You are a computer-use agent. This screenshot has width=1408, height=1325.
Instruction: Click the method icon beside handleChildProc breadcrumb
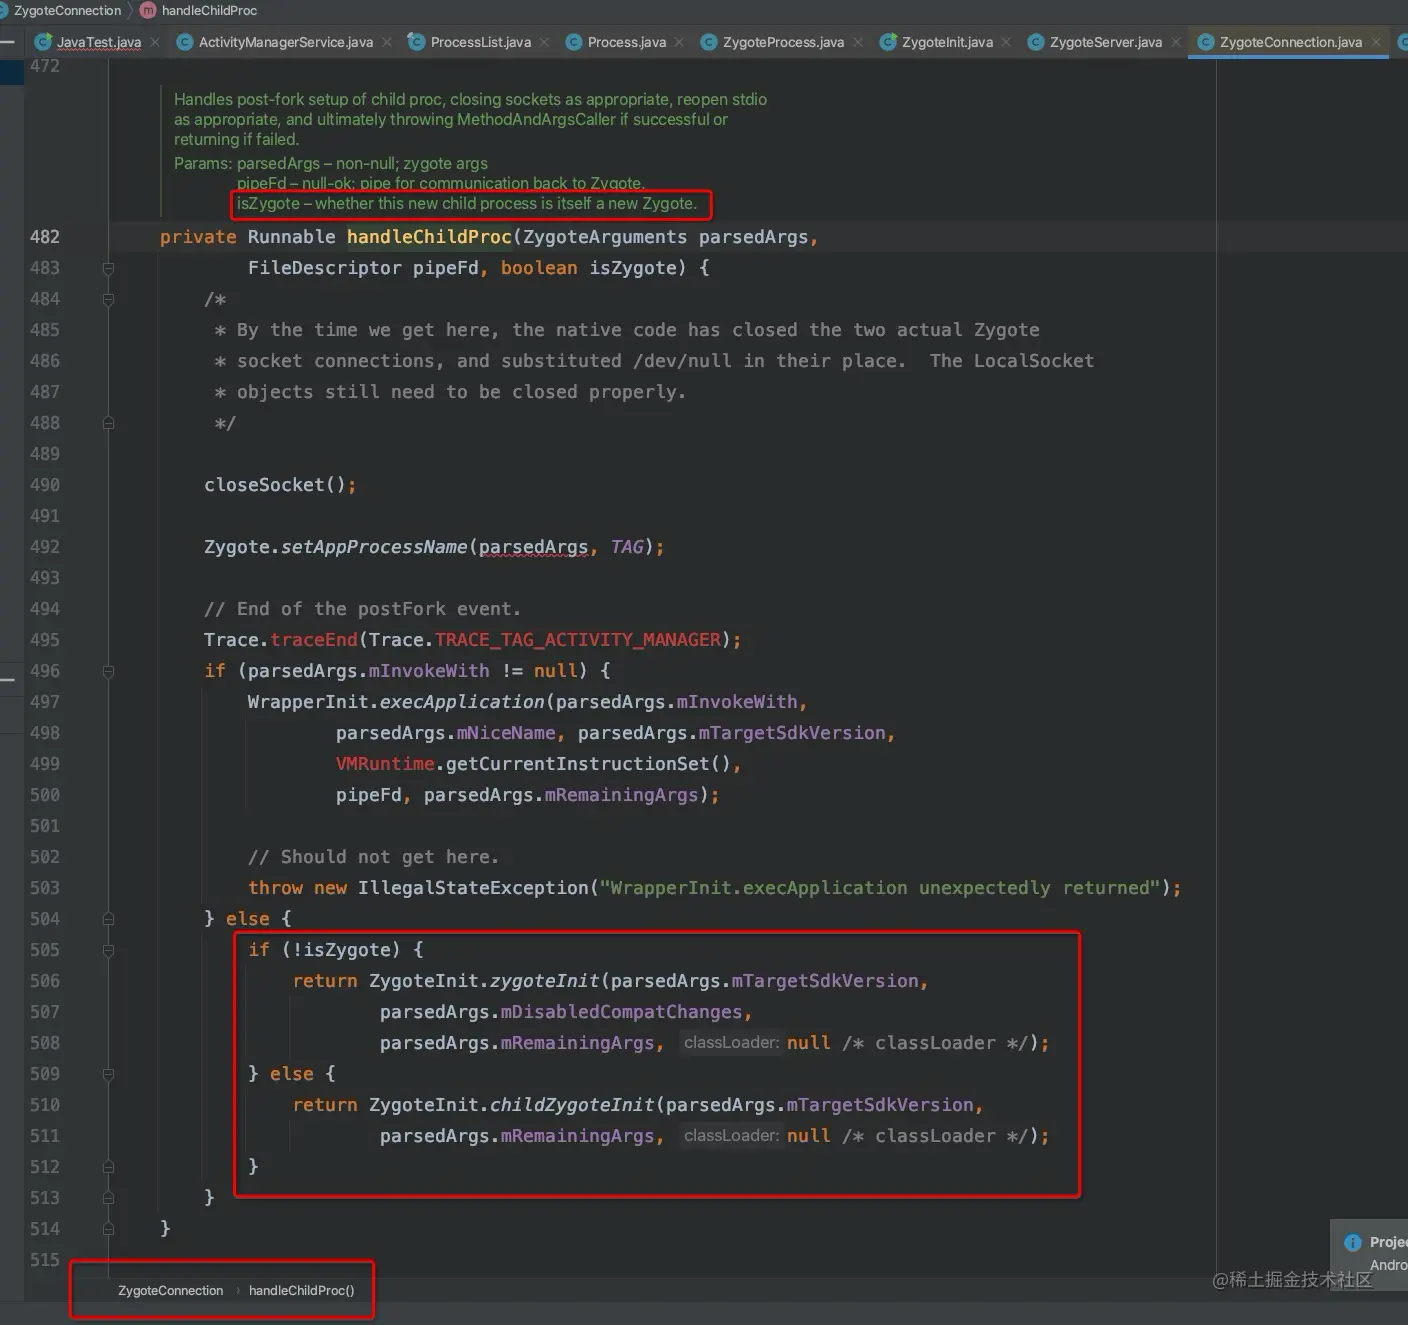[148, 10]
